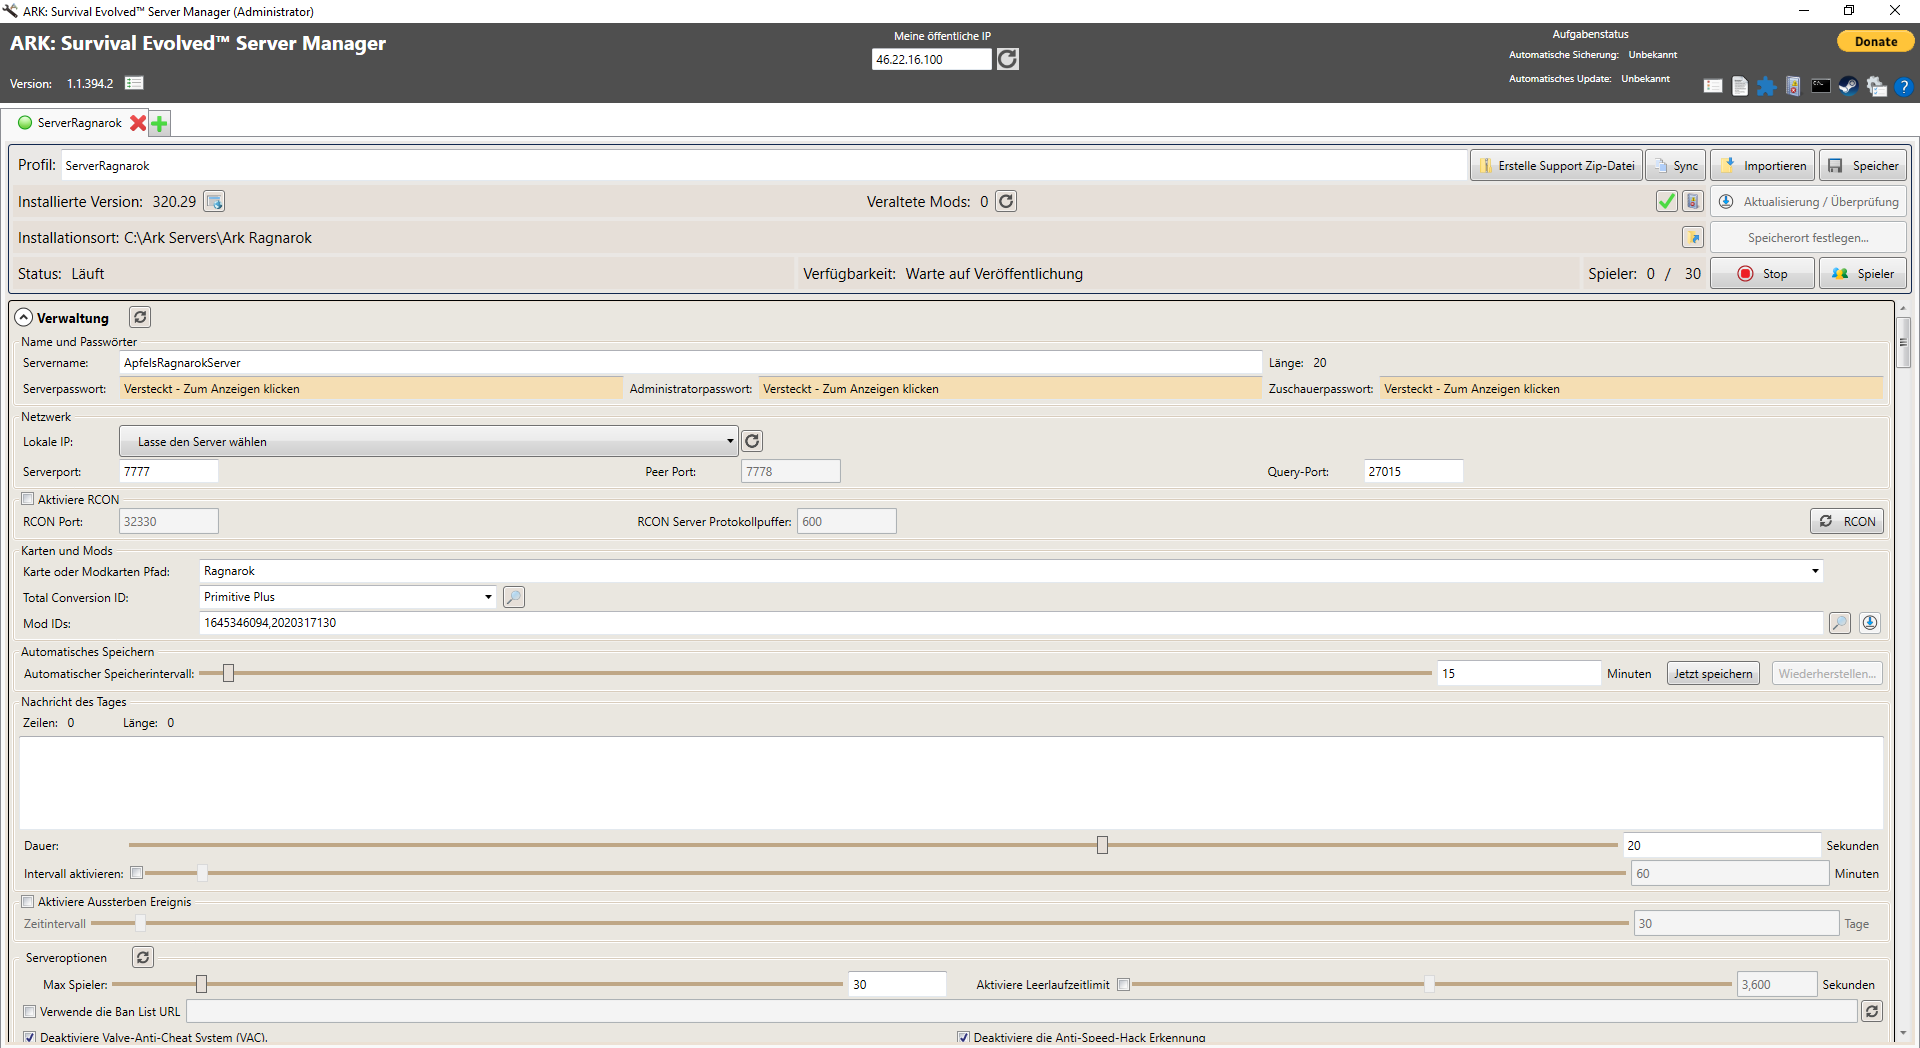The image size is (1920, 1048).
Task: Click the Nachricht des Tages text area
Action: pyautogui.click(x=951, y=783)
